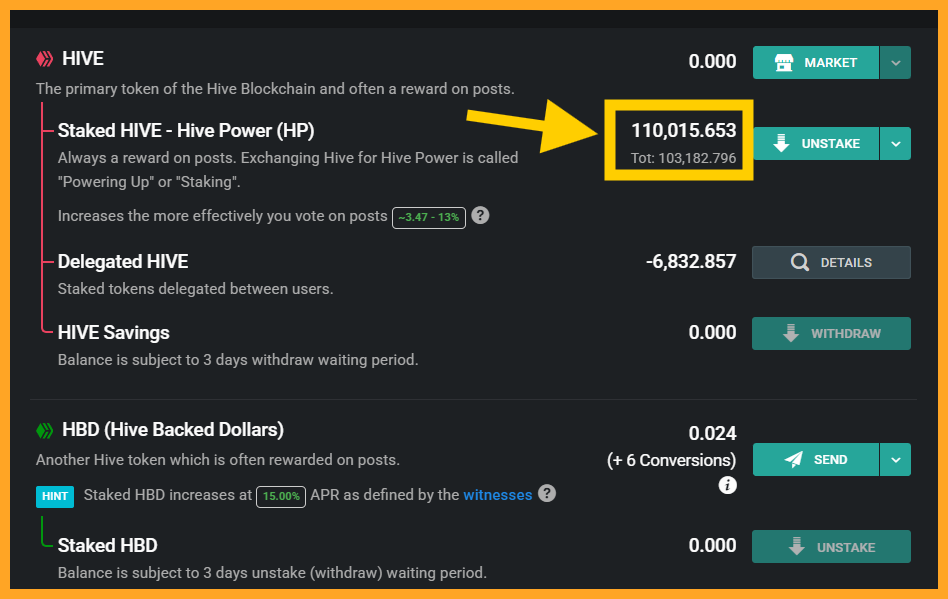Open the dropdown arrow next to Market
Image resolution: width=948 pixels, height=599 pixels.
coord(895,62)
